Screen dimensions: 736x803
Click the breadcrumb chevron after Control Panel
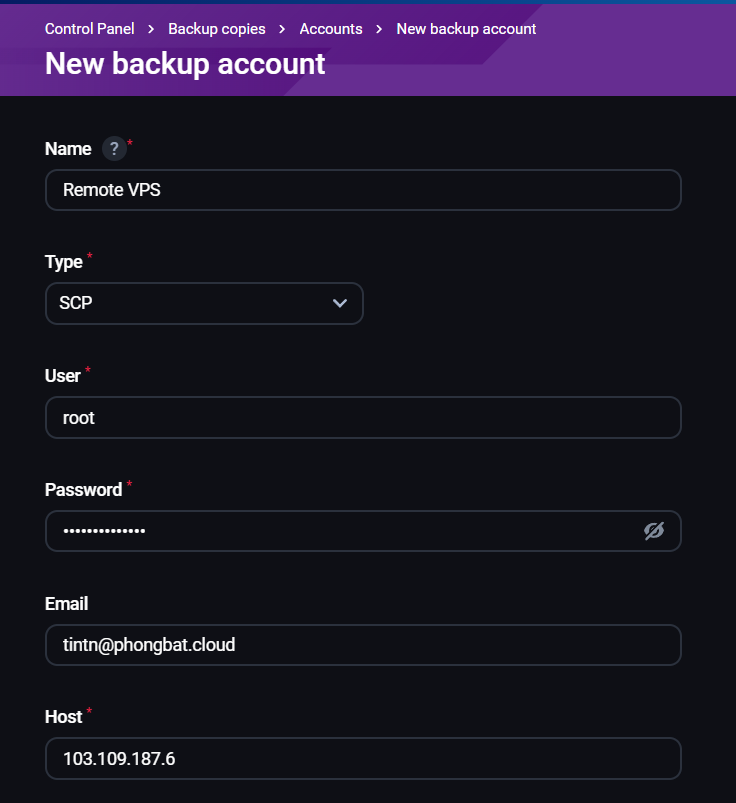point(151,29)
